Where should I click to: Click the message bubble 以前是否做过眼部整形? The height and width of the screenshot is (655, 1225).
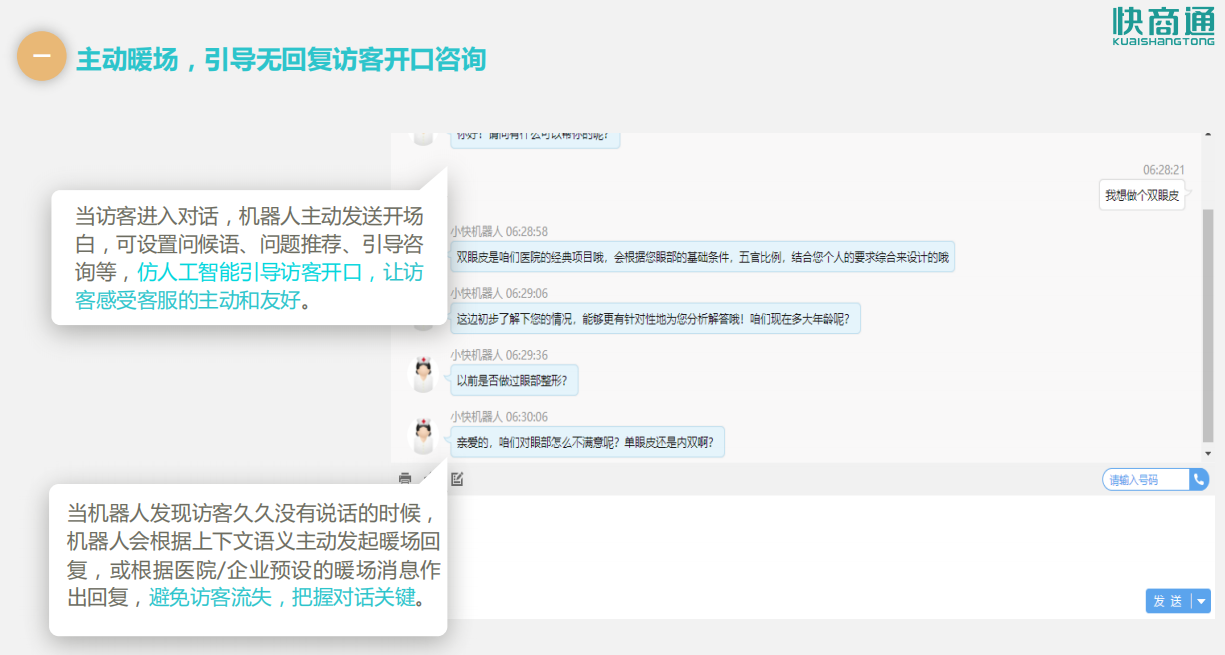coord(513,381)
